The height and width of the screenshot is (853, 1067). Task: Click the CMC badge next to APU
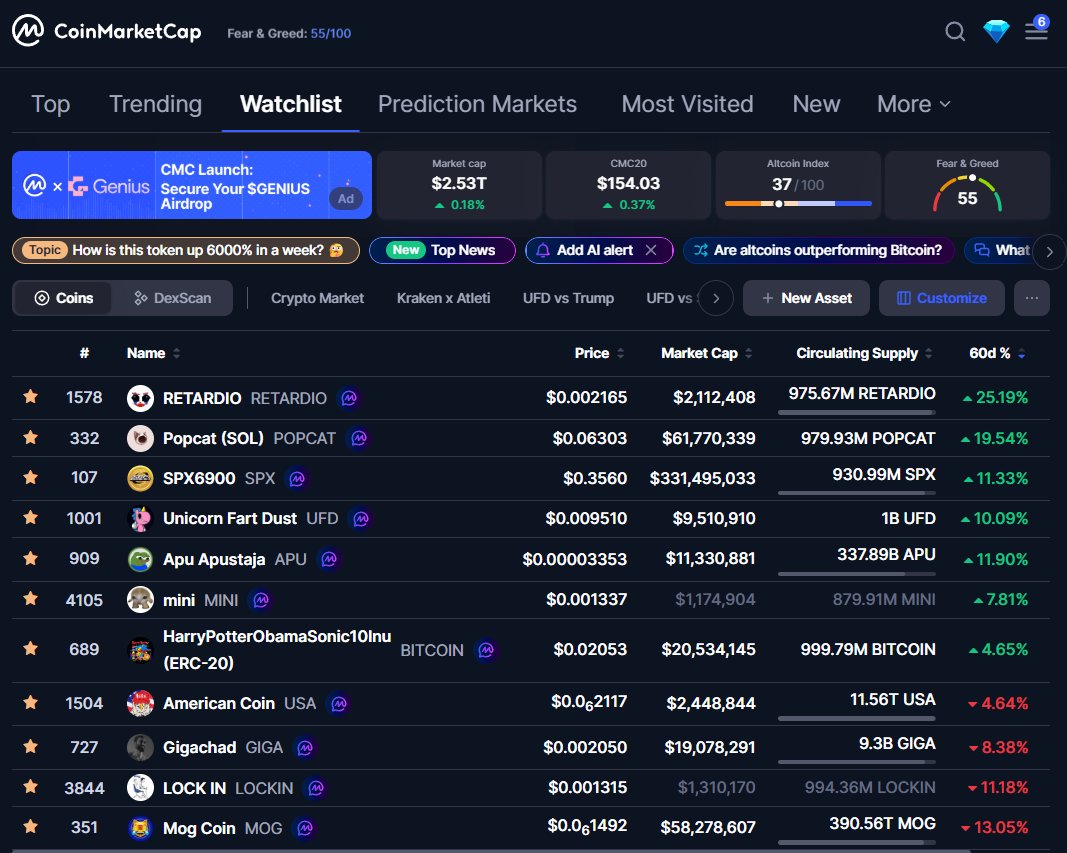coord(329,559)
